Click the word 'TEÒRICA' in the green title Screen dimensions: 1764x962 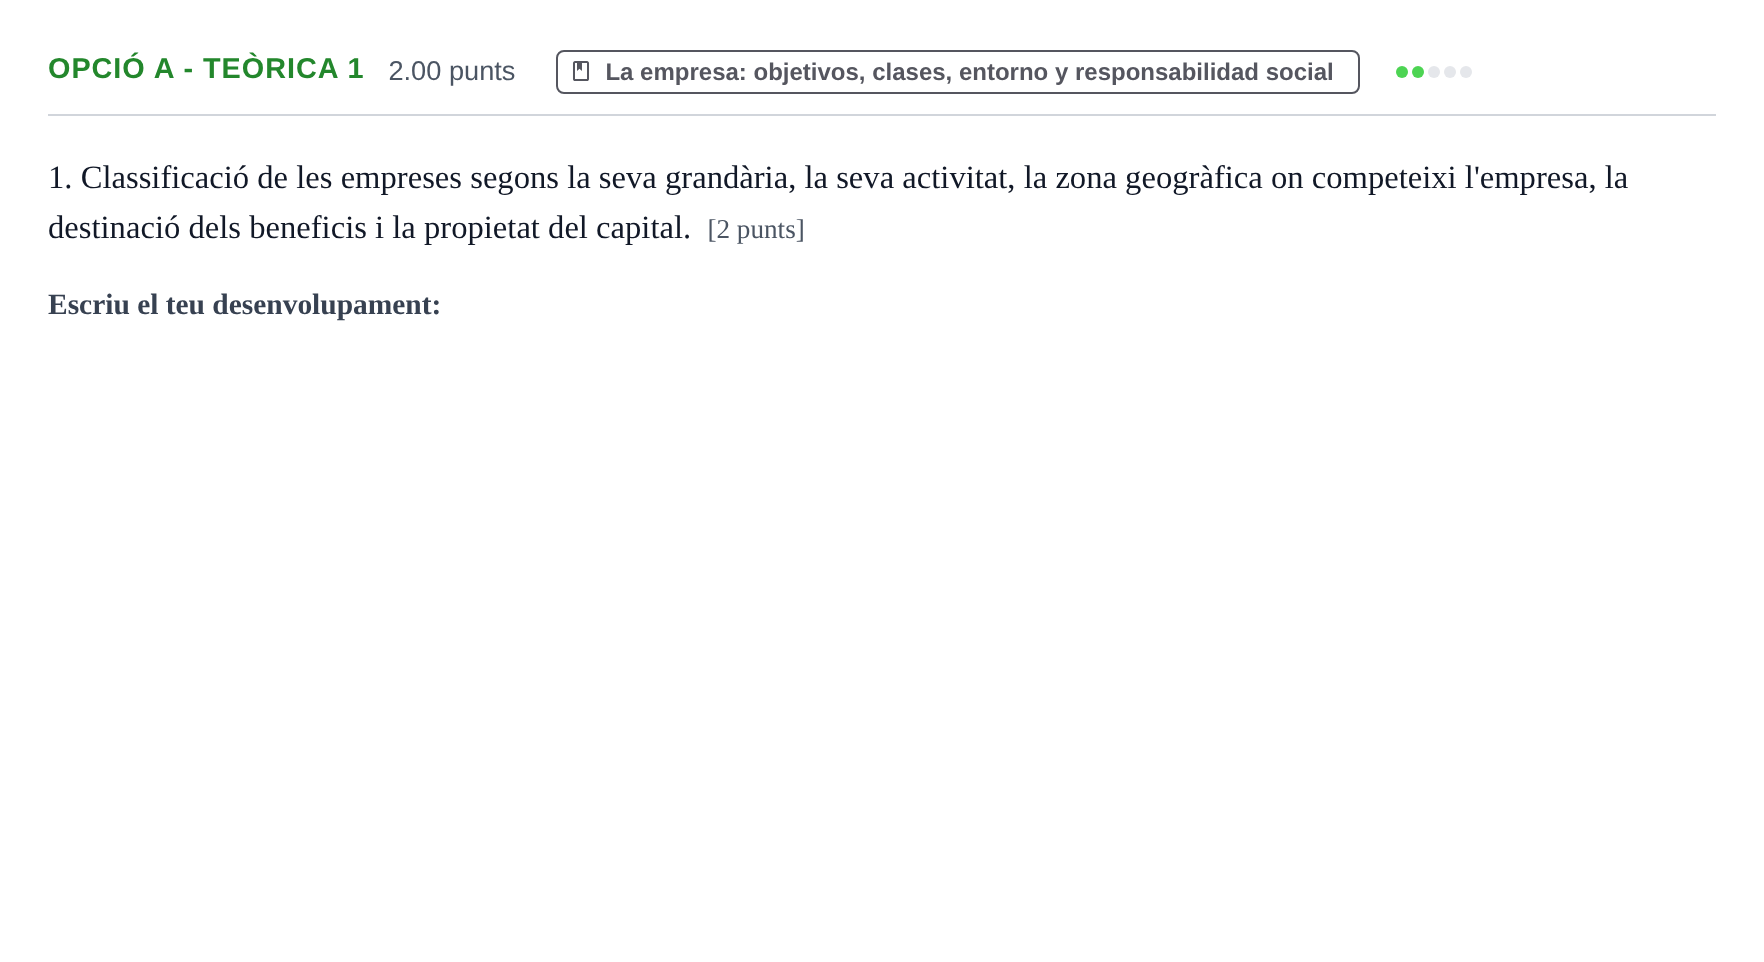click(x=271, y=69)
